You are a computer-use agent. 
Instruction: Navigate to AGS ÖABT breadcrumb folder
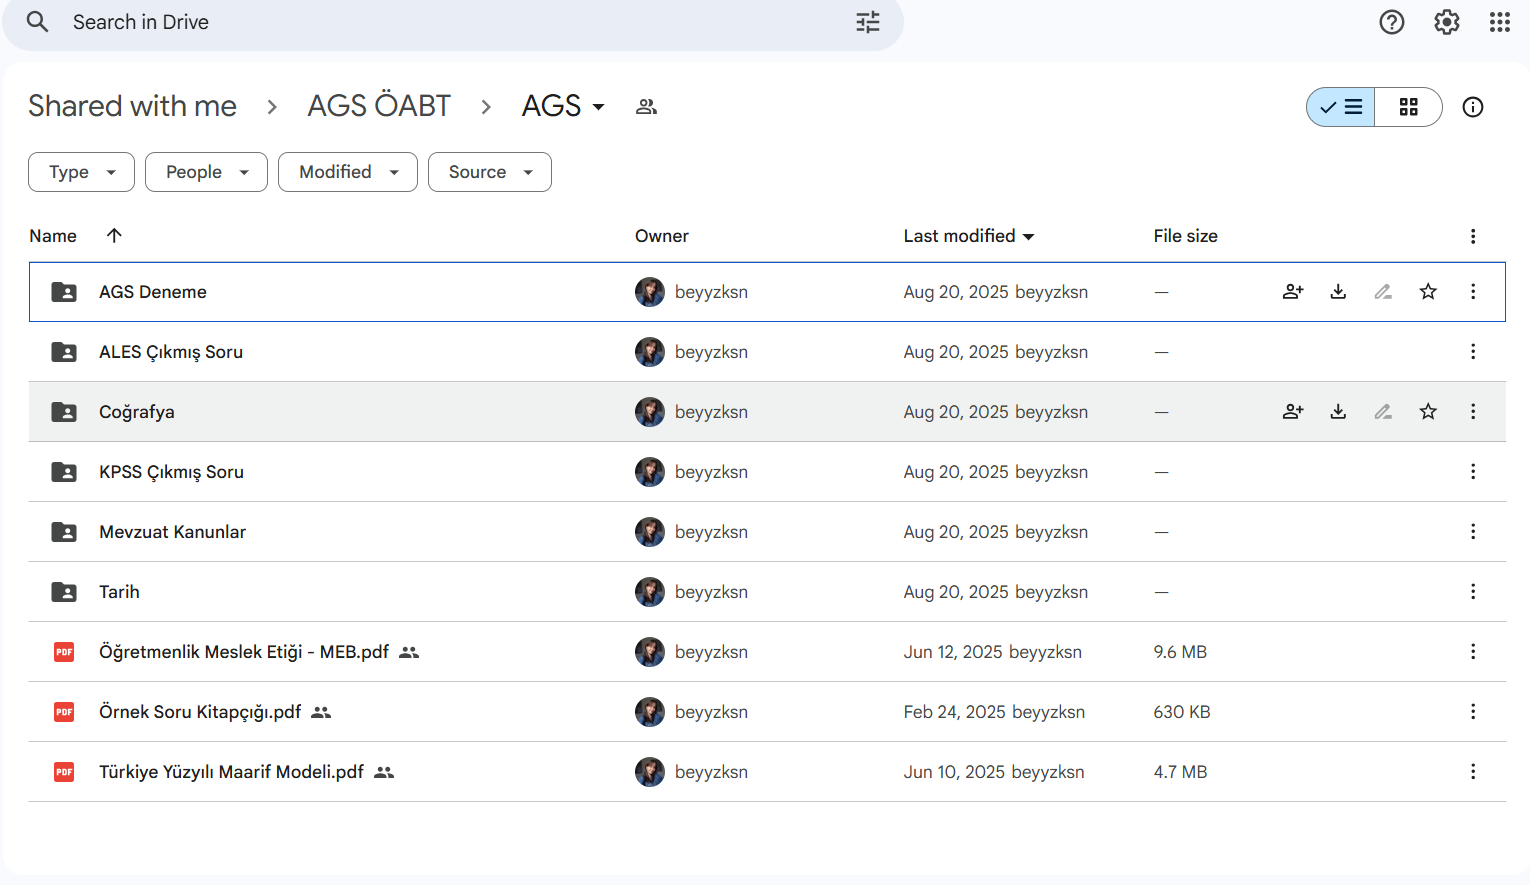pyautogui.click(x=379, y=106)
